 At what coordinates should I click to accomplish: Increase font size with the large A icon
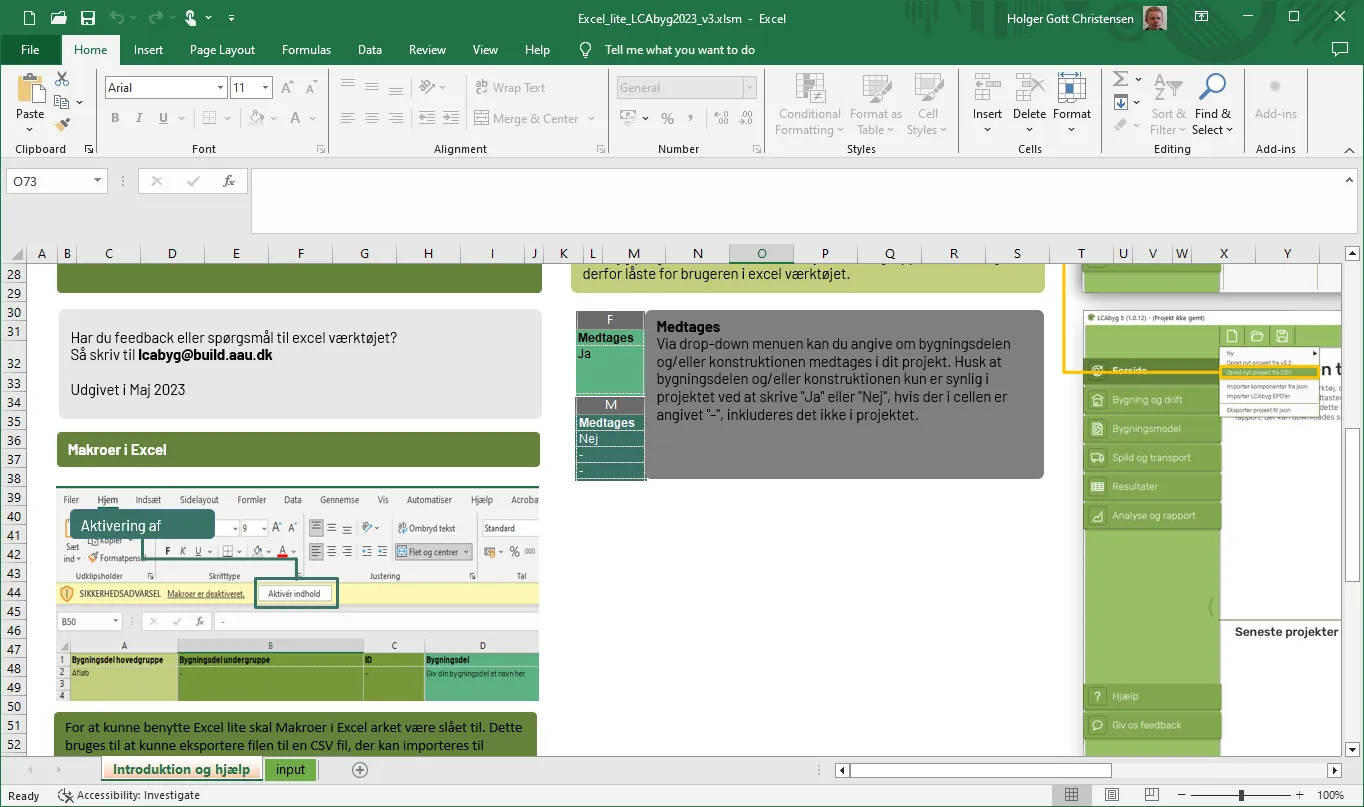[x=287, y=88]
